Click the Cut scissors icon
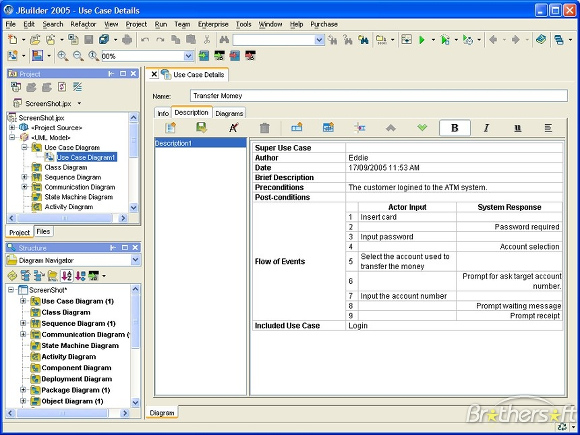 [206, 40]
